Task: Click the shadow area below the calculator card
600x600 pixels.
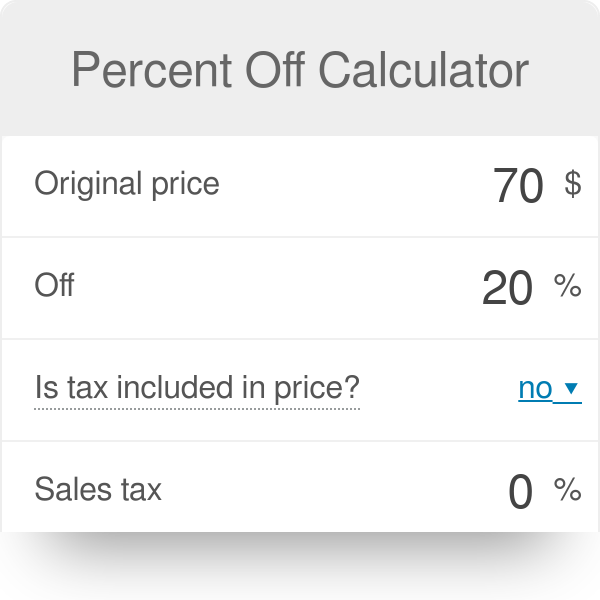Action: (x=300, y=562)
